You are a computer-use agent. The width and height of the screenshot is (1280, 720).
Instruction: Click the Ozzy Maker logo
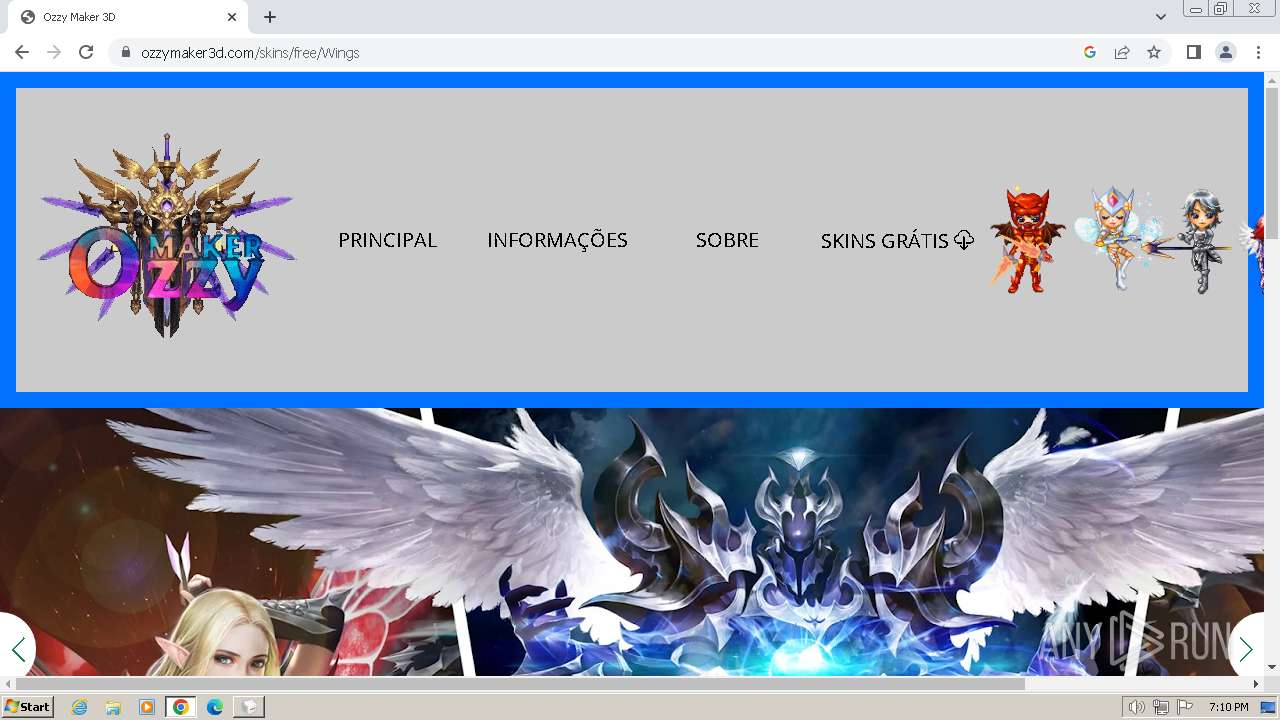[167, 237]
